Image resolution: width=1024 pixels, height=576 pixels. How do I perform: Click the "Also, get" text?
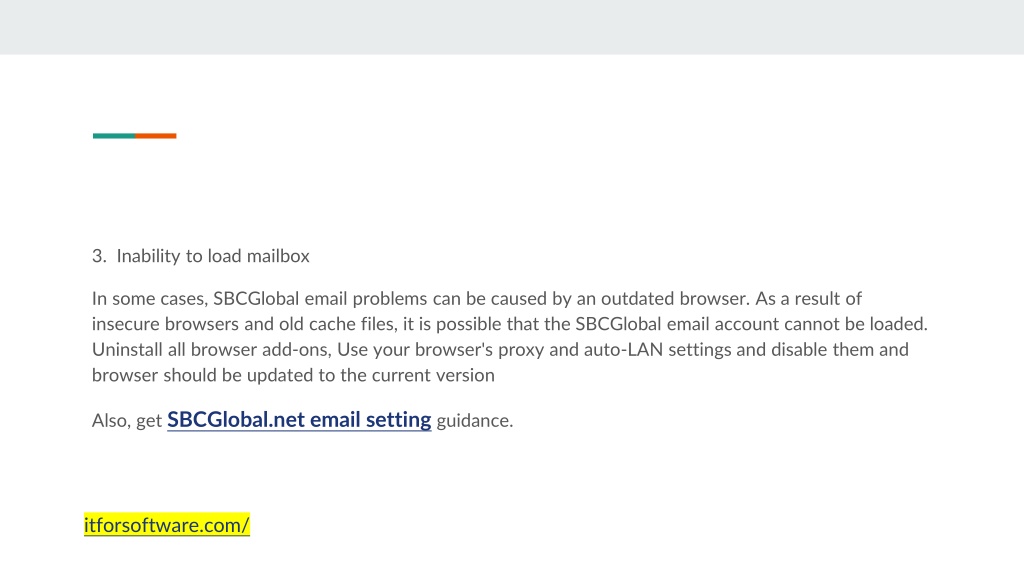pos(127,421)
